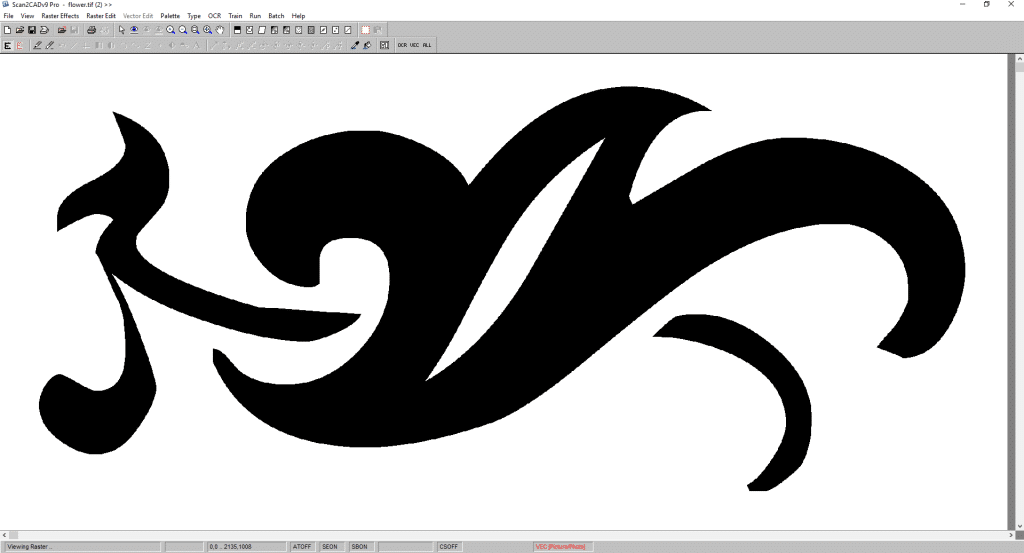Click the horizontal scrollbar right arrow
This screenshot has width=1024, height=553.
[x=1010, y=535]
